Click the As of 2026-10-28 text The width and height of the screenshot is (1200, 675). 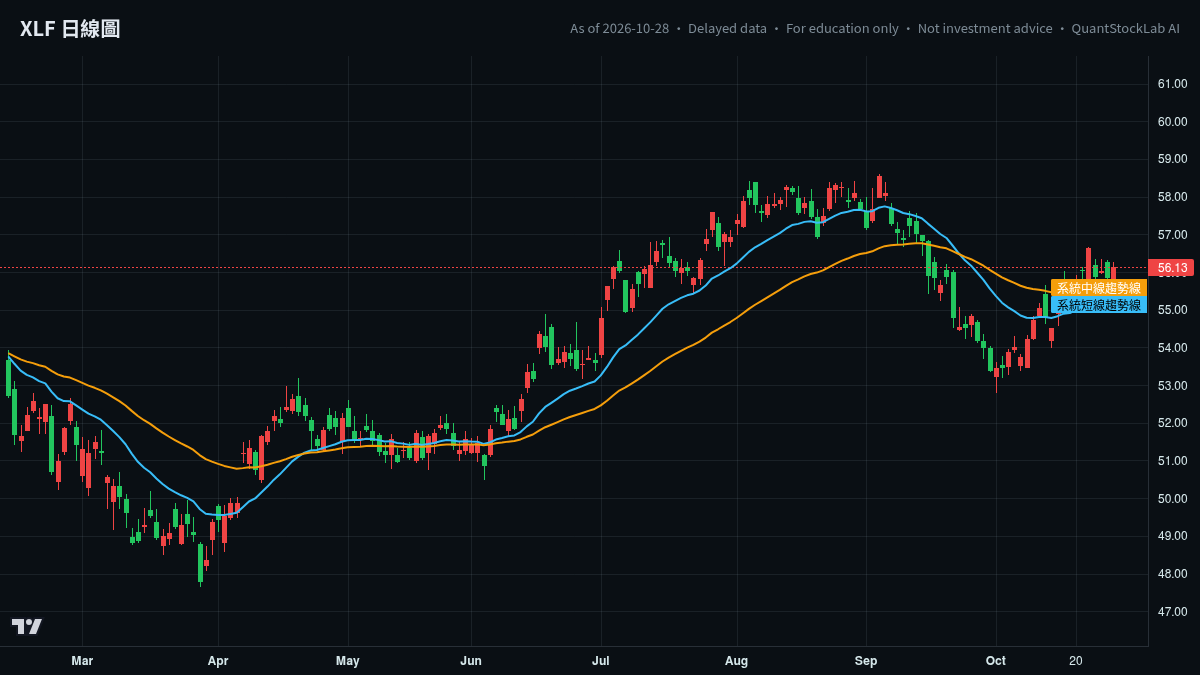(619, 29)
